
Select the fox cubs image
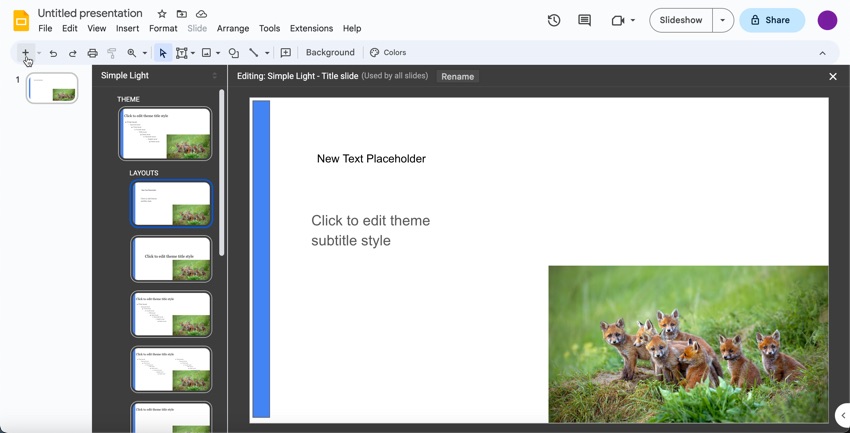coord(688,344)
